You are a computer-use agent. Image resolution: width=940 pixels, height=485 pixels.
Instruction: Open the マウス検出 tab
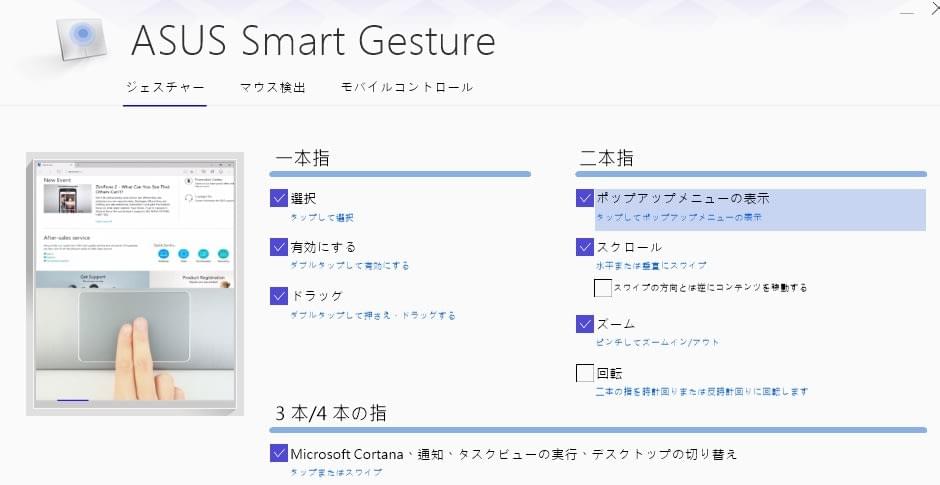pos(273,87)
